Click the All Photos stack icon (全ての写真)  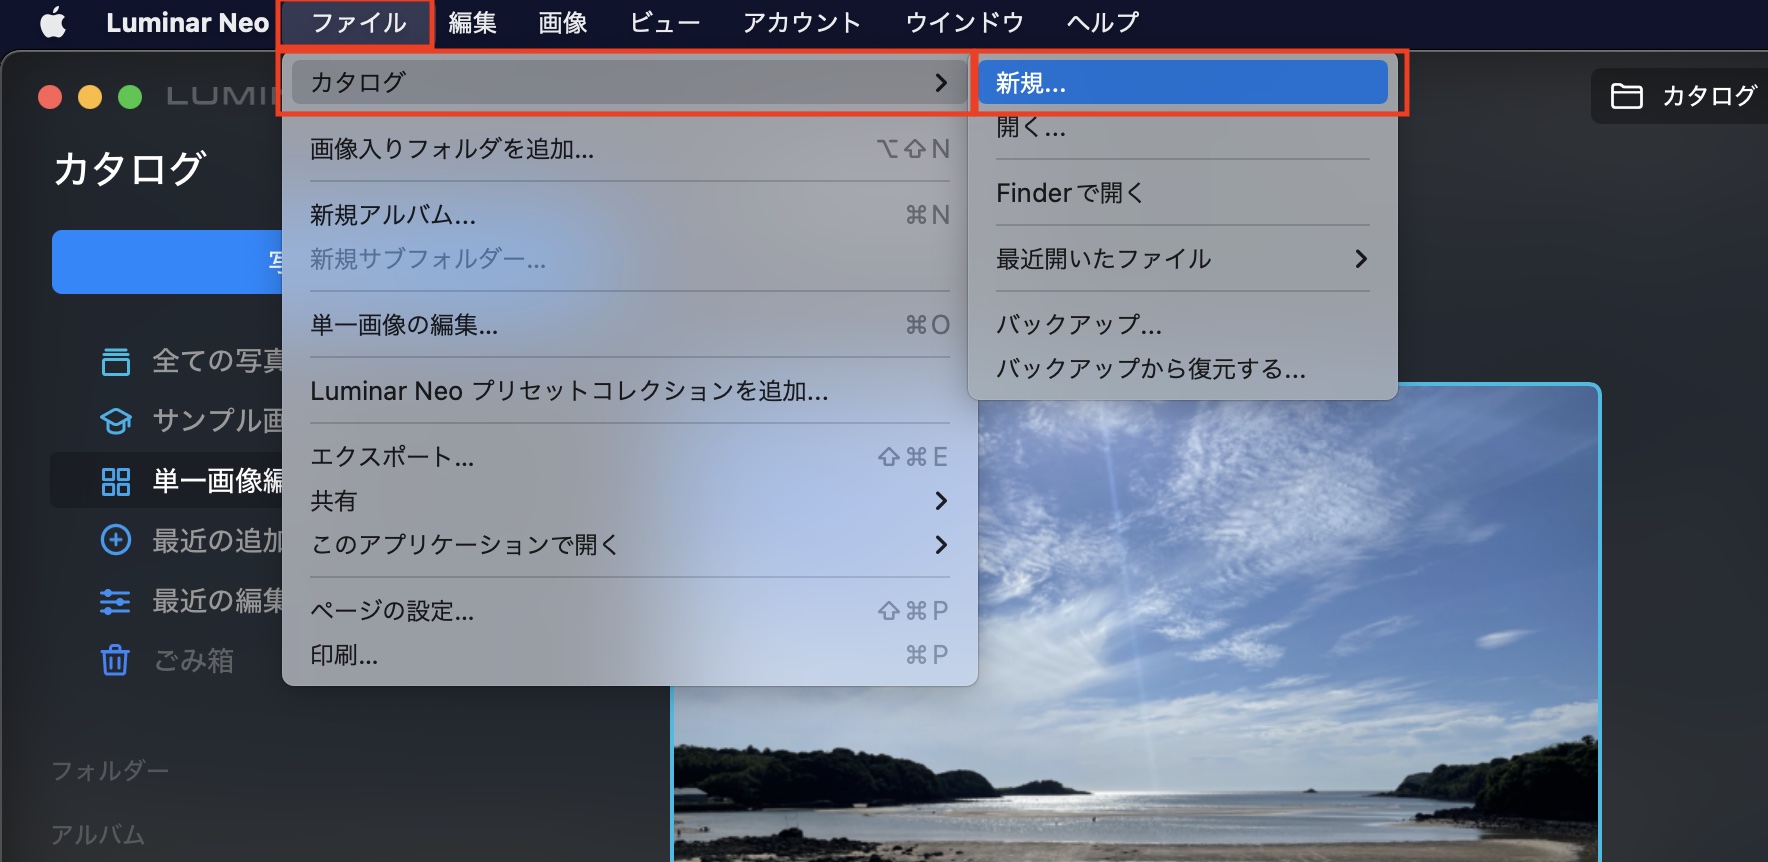[x=116, y=361]
